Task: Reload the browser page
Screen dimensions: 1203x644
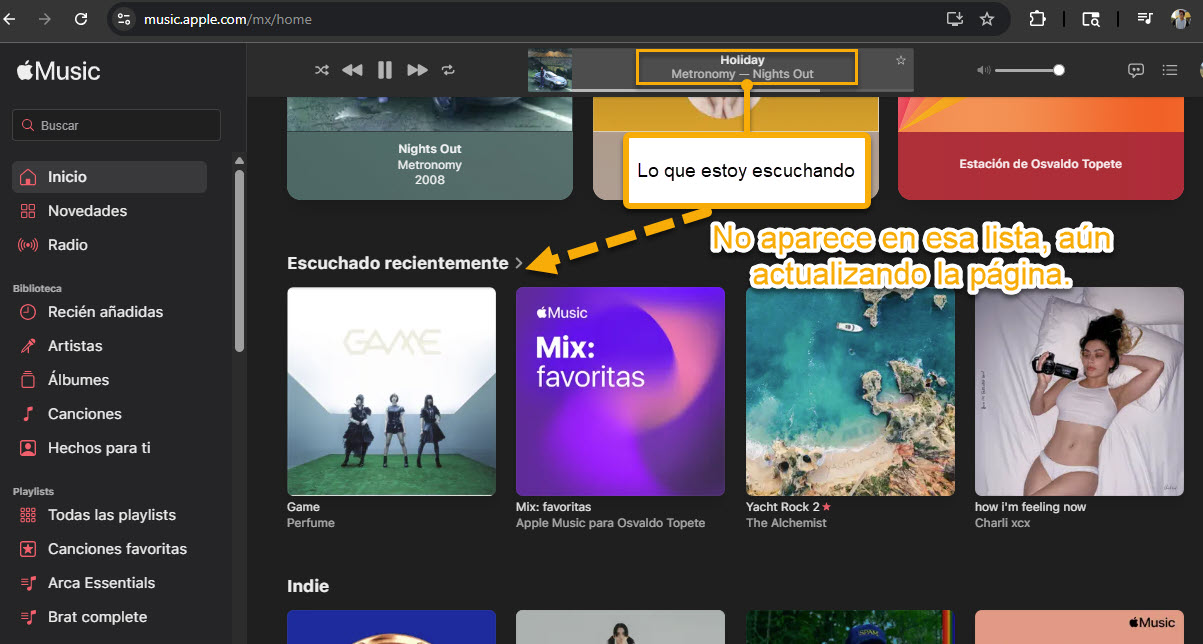Action: click(81, 18)
